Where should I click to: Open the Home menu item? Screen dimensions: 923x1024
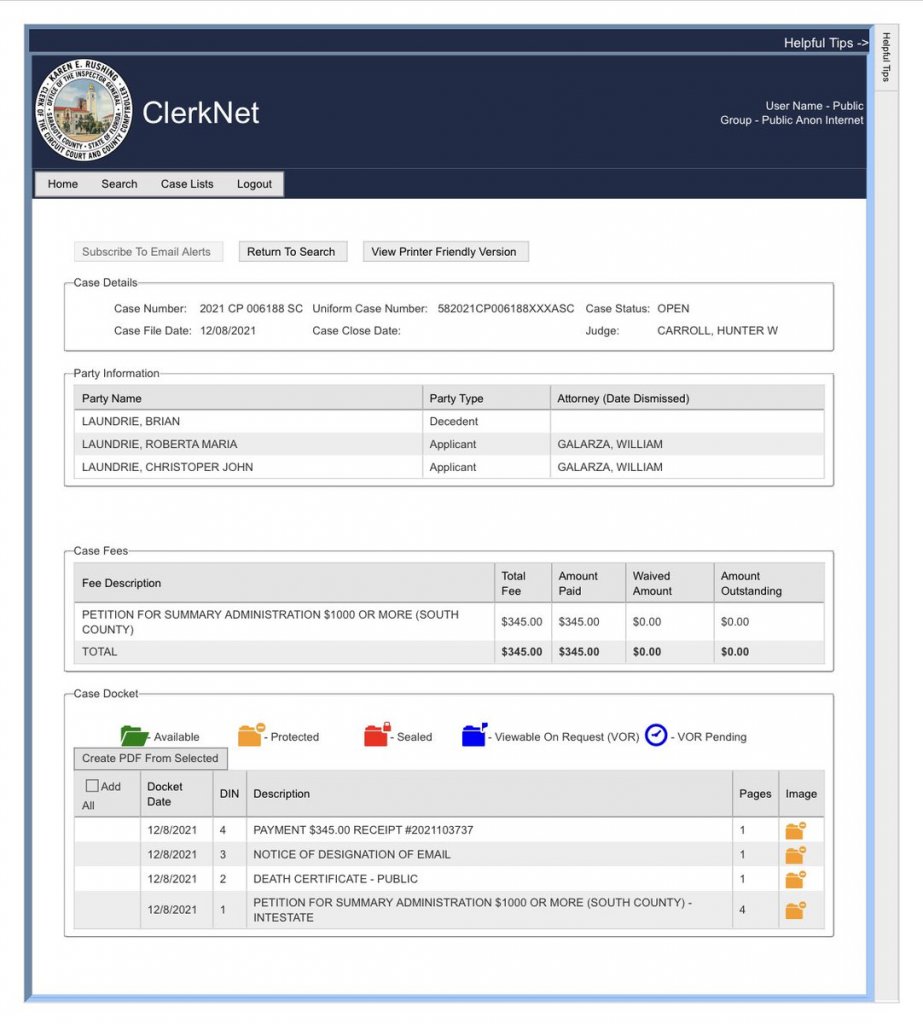click(x=63, y=184)
